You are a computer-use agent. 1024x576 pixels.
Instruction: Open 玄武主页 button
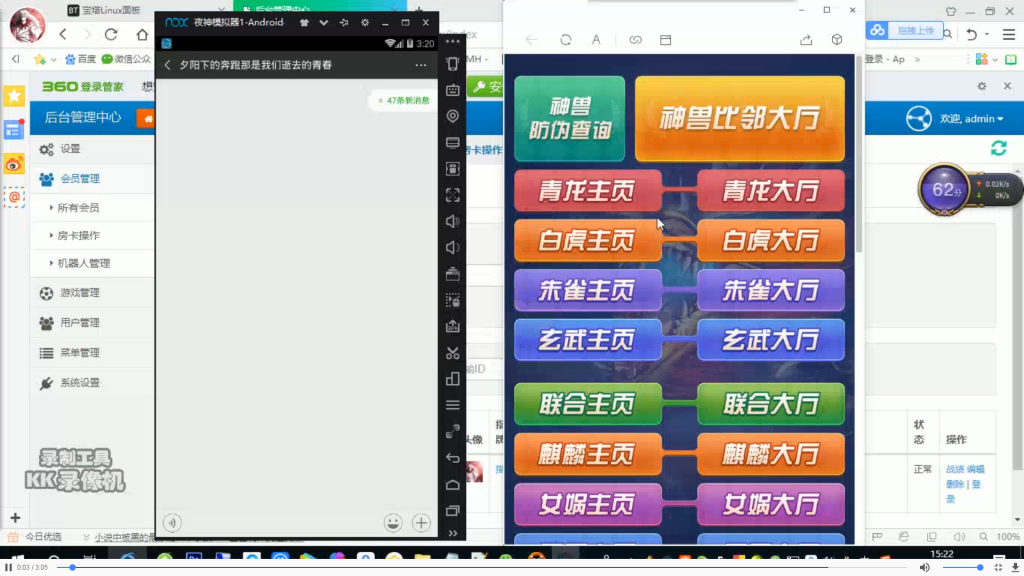tap(587, 340)
